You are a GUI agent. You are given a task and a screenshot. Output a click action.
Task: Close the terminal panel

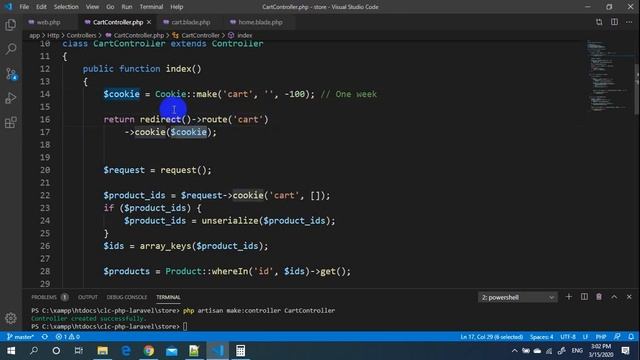[x=629, y=297]
